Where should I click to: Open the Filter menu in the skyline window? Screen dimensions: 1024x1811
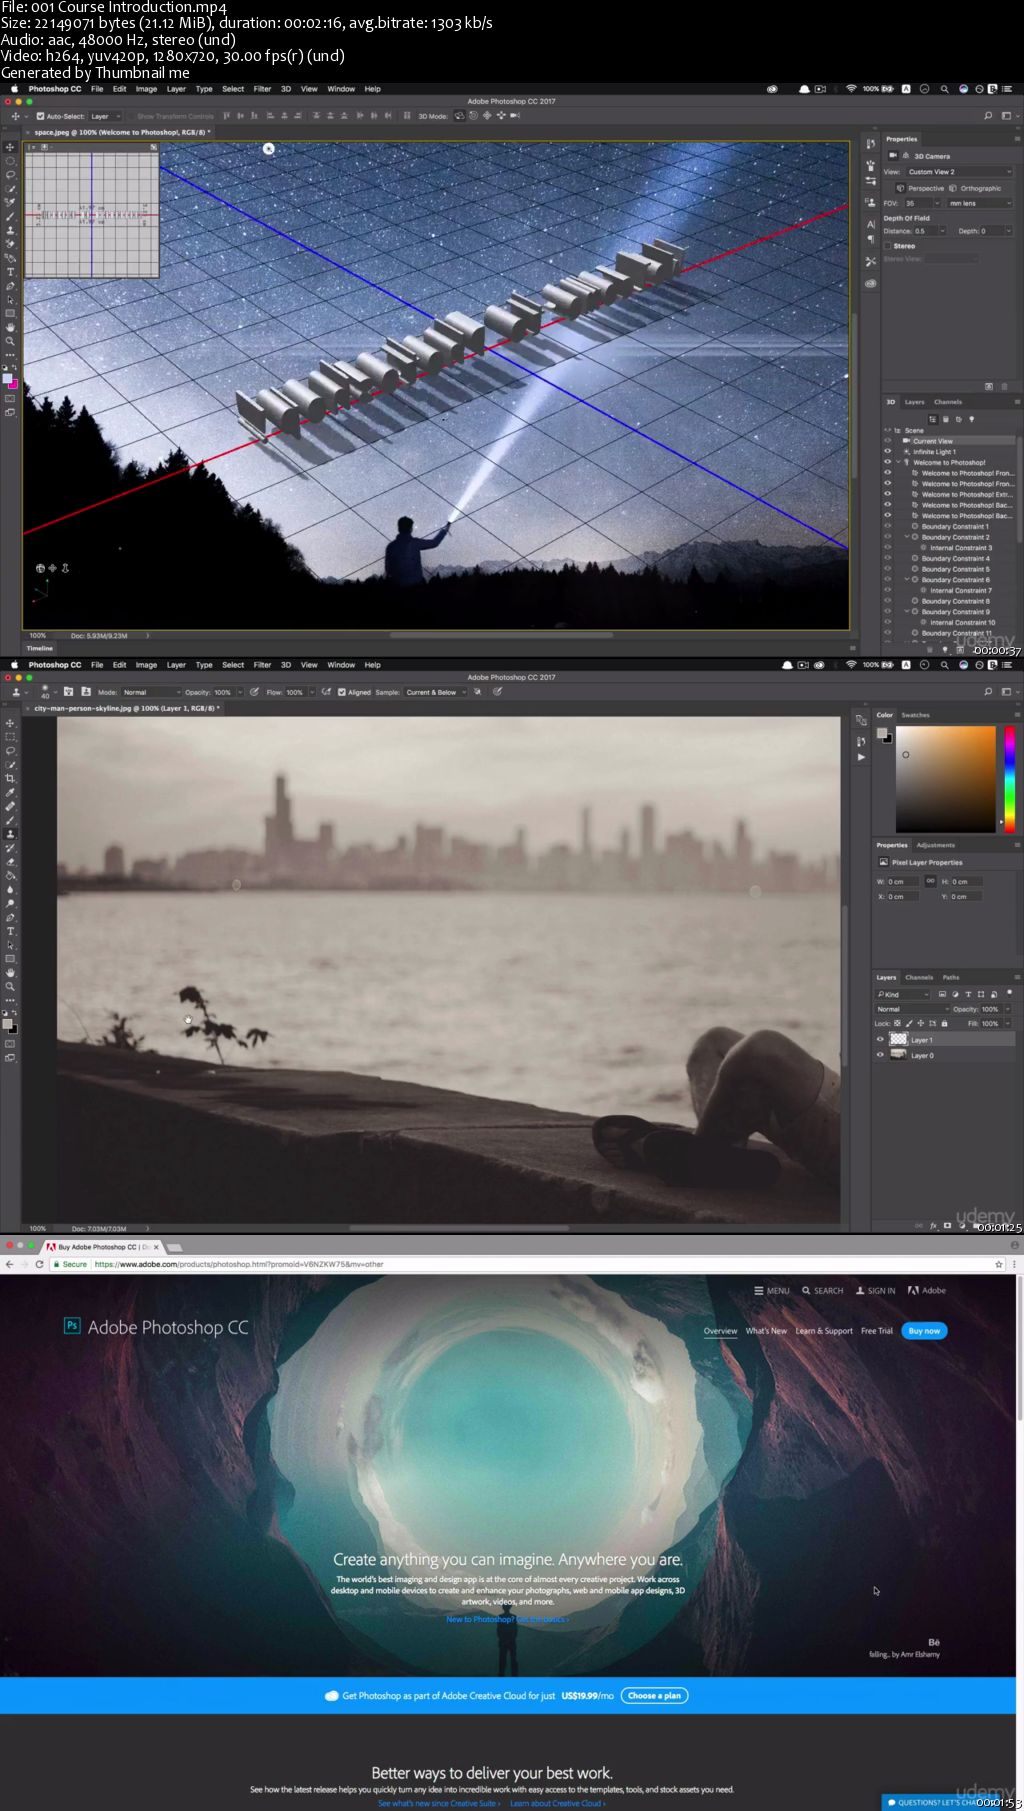point(262,665)
